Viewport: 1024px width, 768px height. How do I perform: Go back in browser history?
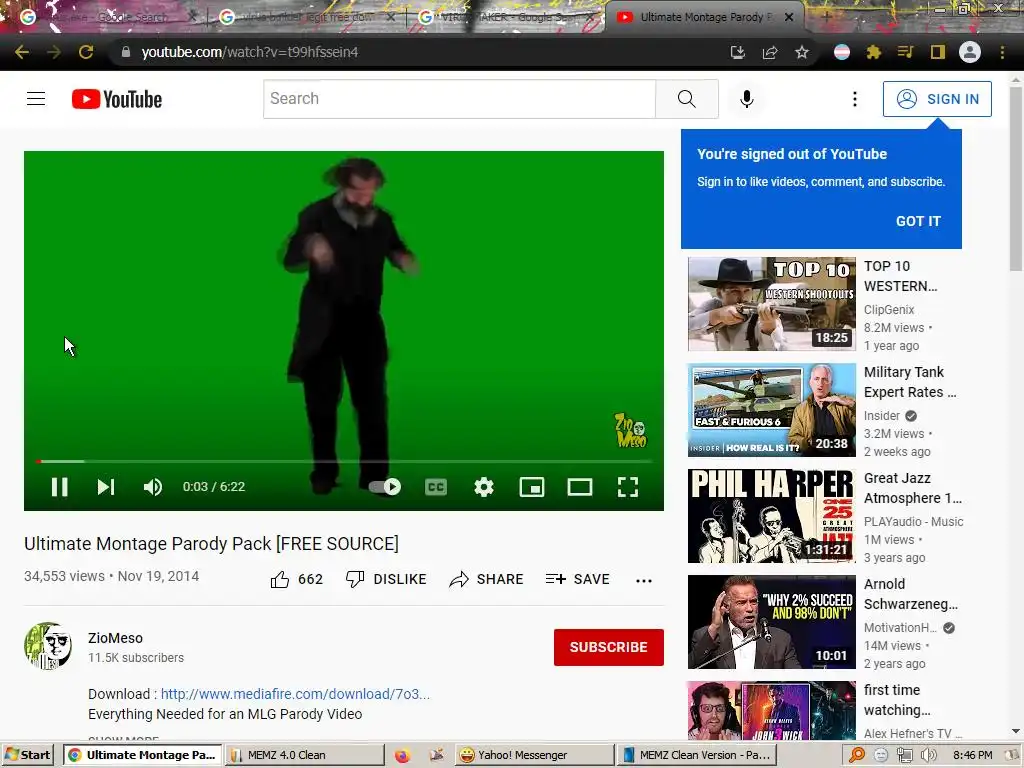point(22,52)
